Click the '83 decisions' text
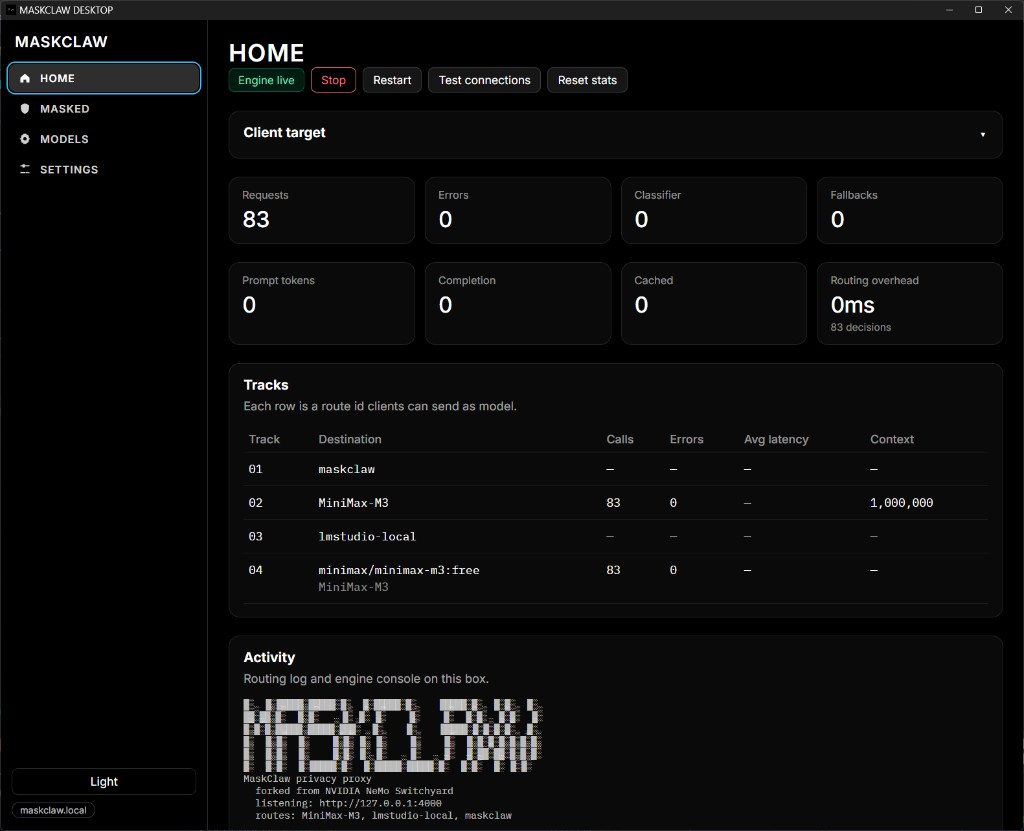Screen dimensions: 1024x831 click(860, 327)
